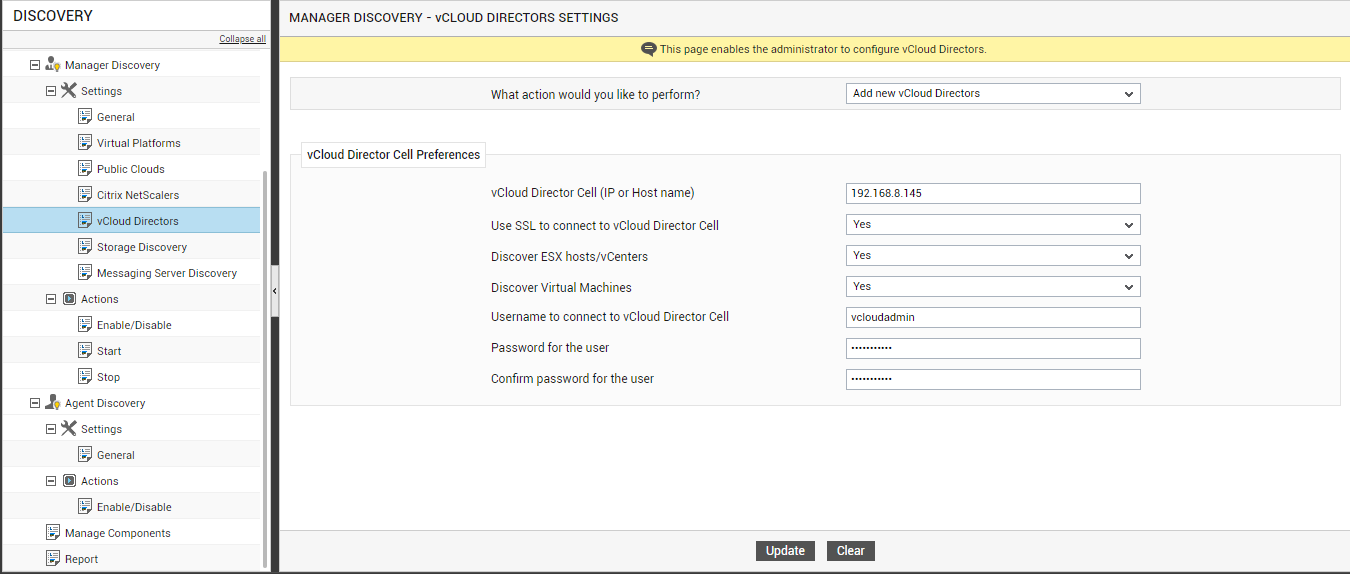Open the 'What action would you like to perform' dropdown
The width and height of the screenshot is (1350, 574).
(993, 94)
